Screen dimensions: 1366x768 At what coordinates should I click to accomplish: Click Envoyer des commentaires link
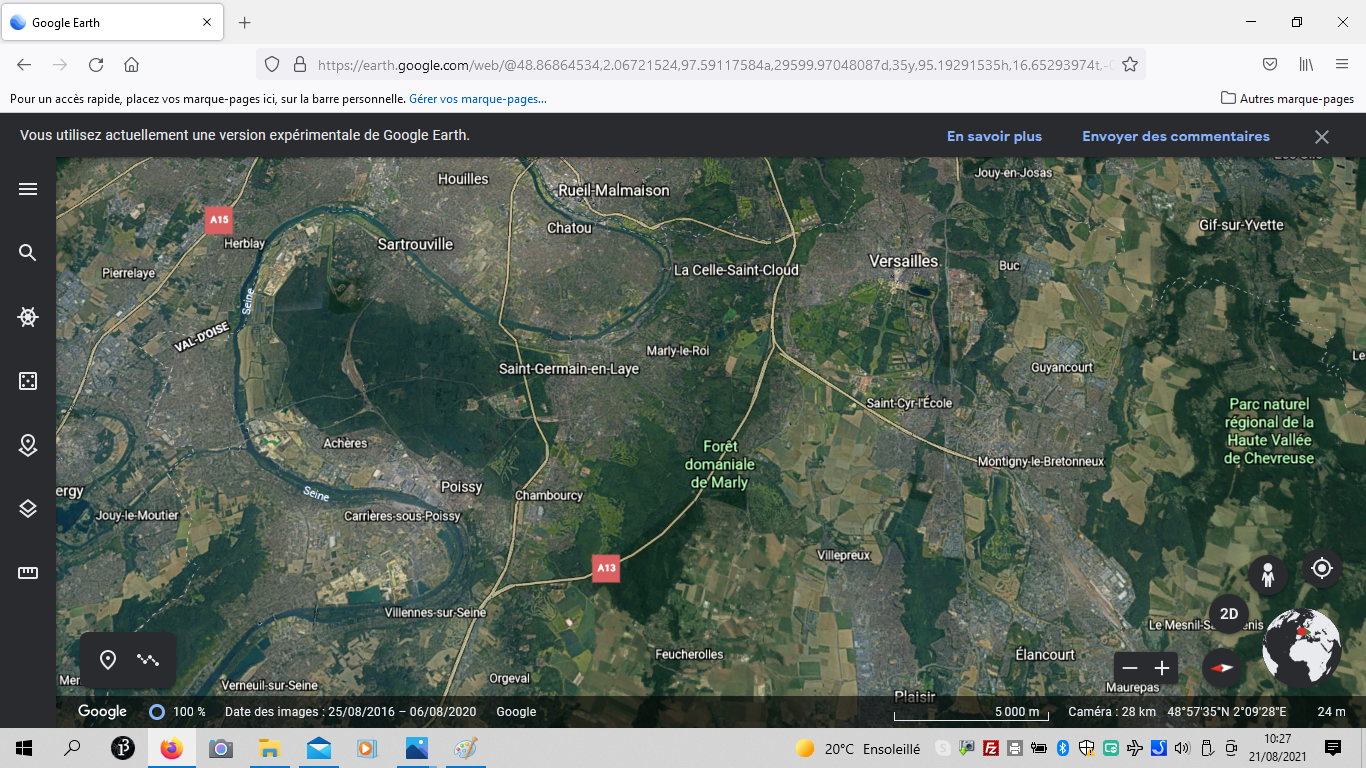coord(1175,137)
